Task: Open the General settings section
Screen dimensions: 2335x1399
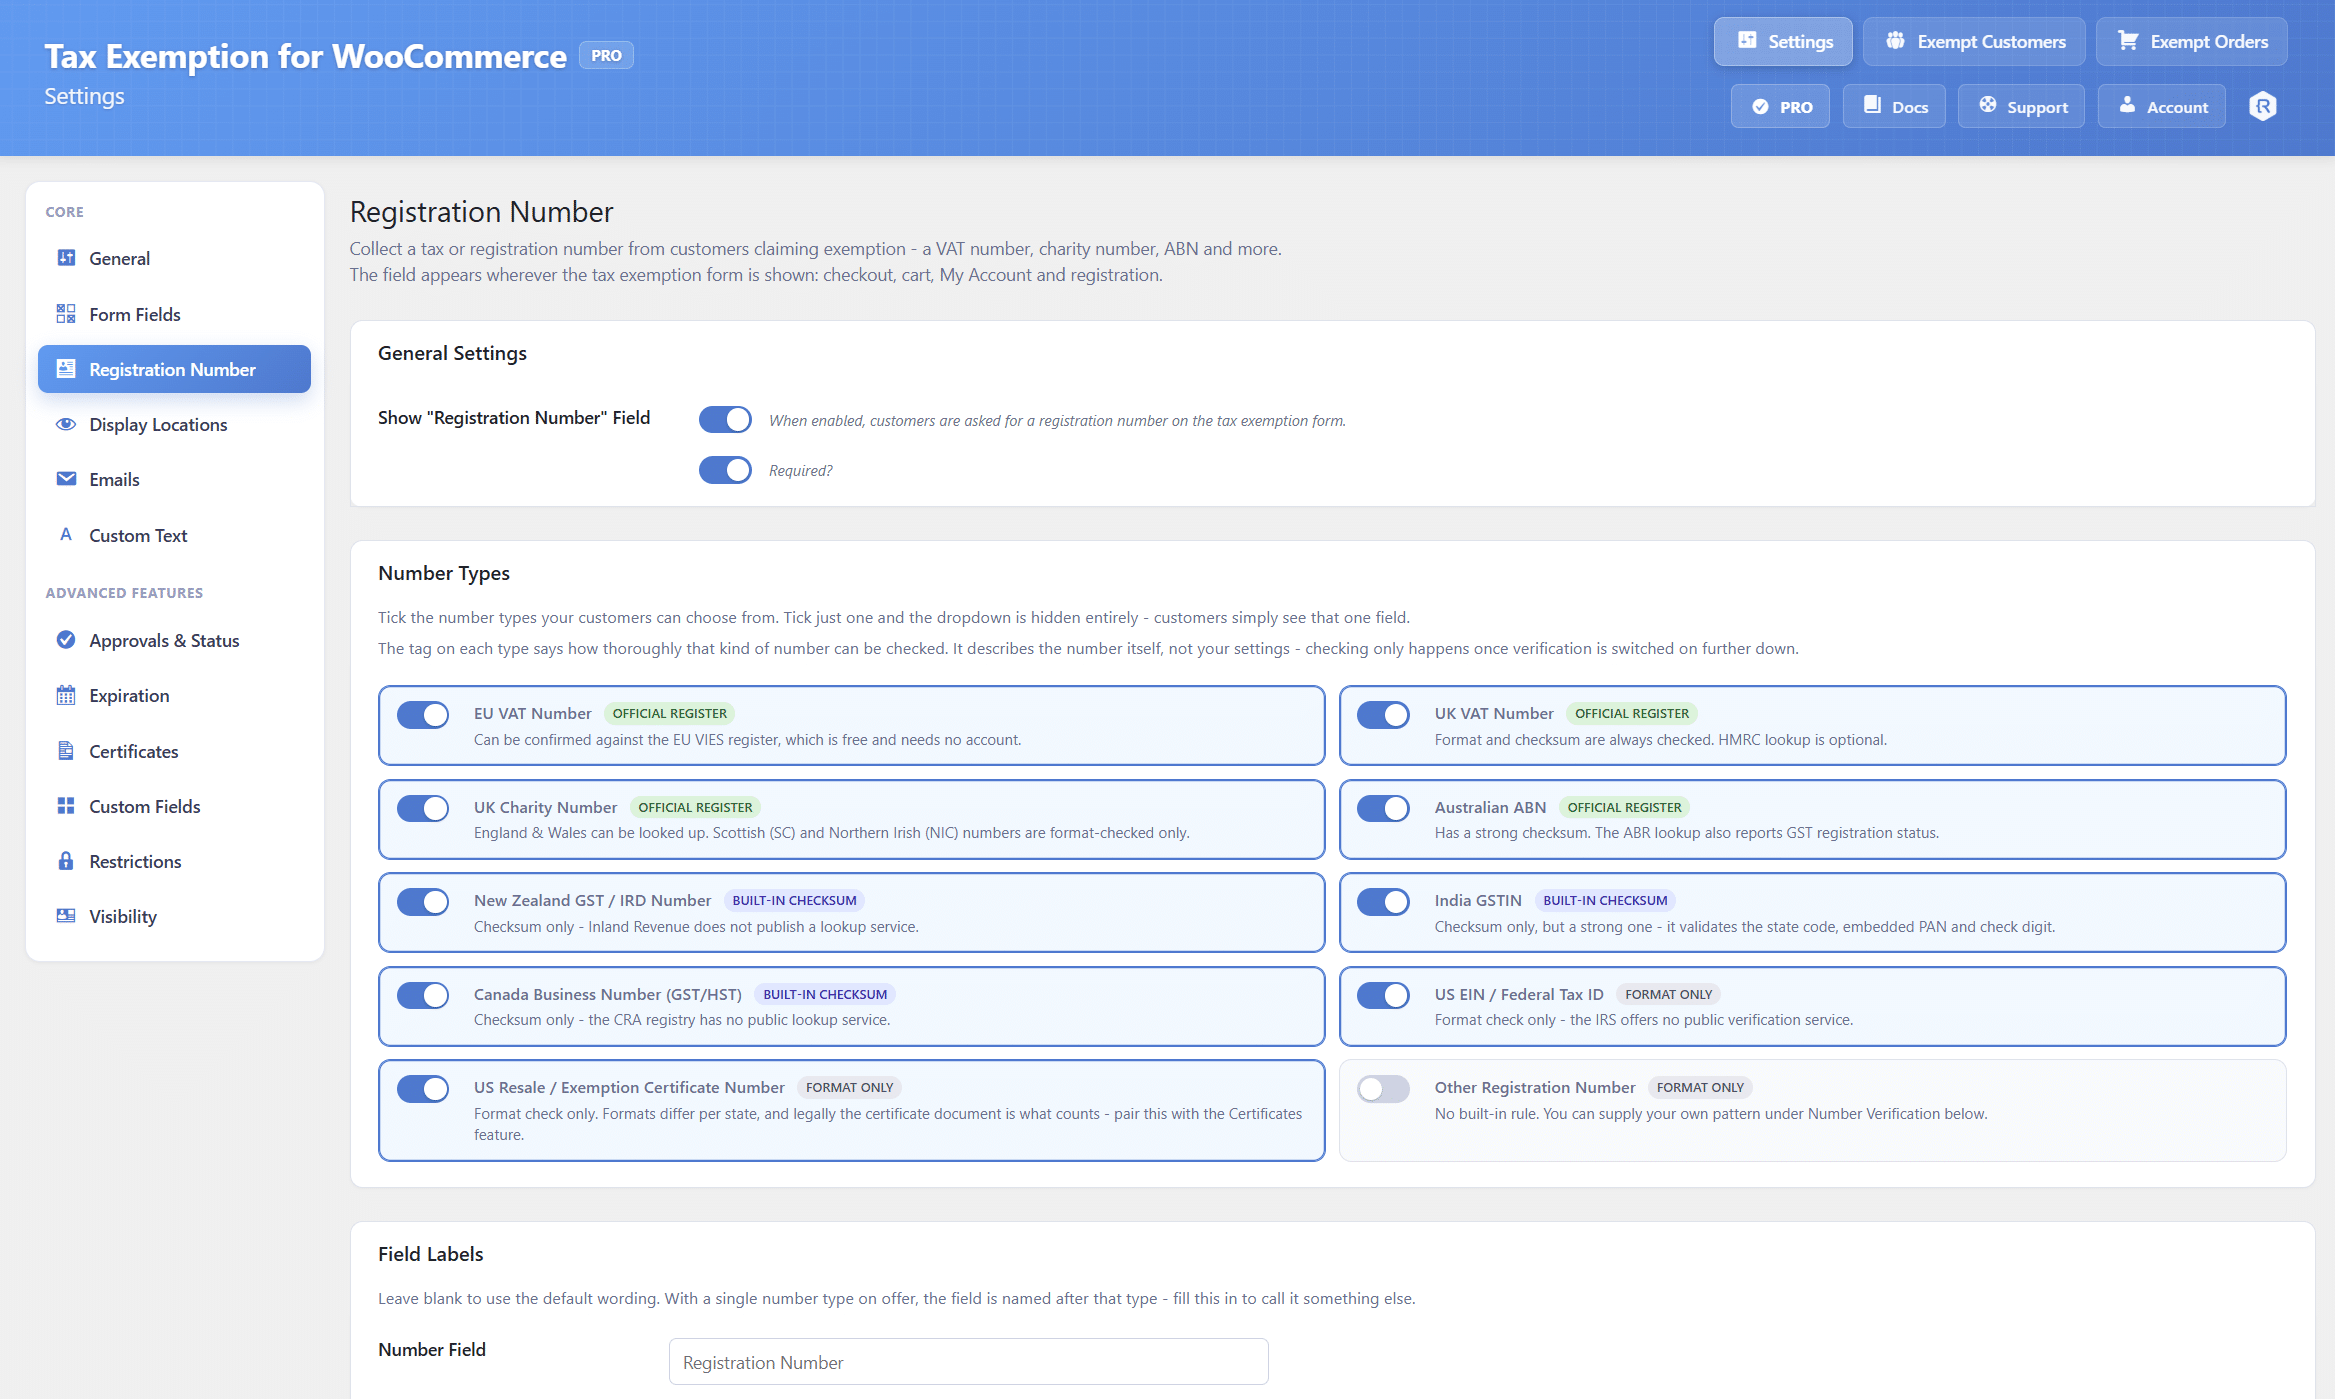Action: click(174, 258)
